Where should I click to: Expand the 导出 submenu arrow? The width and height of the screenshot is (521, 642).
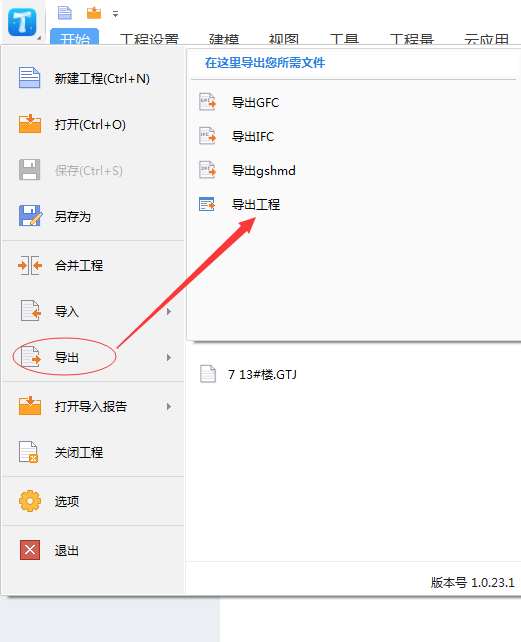(169, 357)
